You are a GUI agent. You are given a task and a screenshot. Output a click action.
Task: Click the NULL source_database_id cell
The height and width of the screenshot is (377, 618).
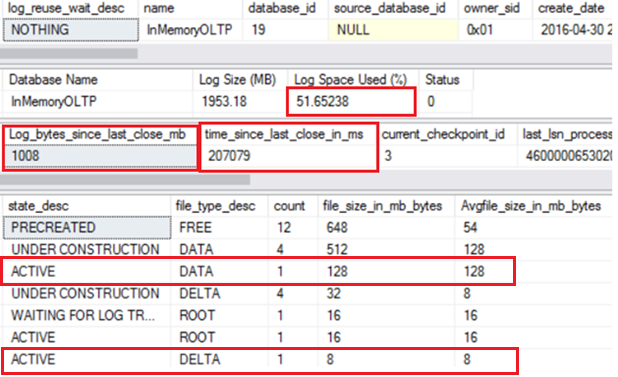pos(393,30)
